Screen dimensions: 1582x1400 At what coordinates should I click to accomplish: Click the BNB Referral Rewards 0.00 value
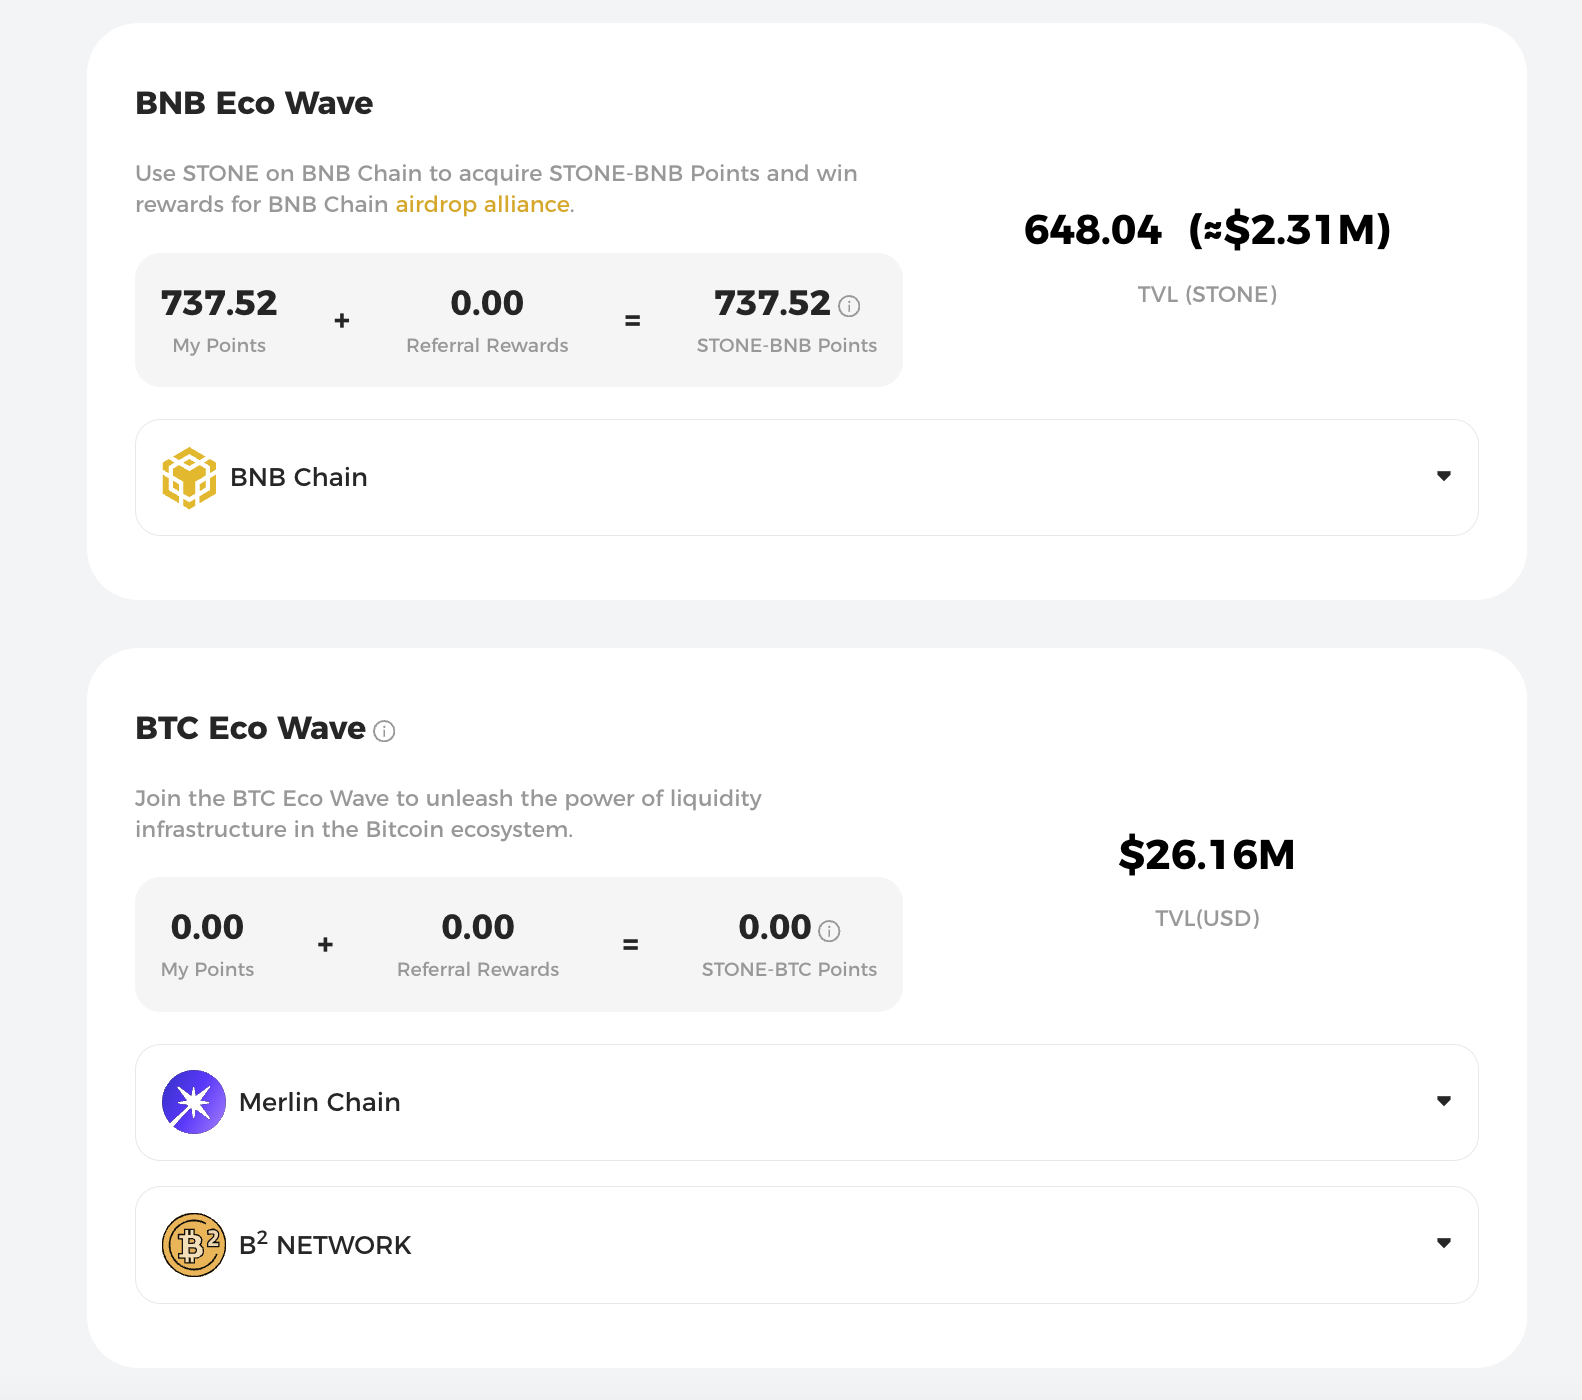[487, 303]
